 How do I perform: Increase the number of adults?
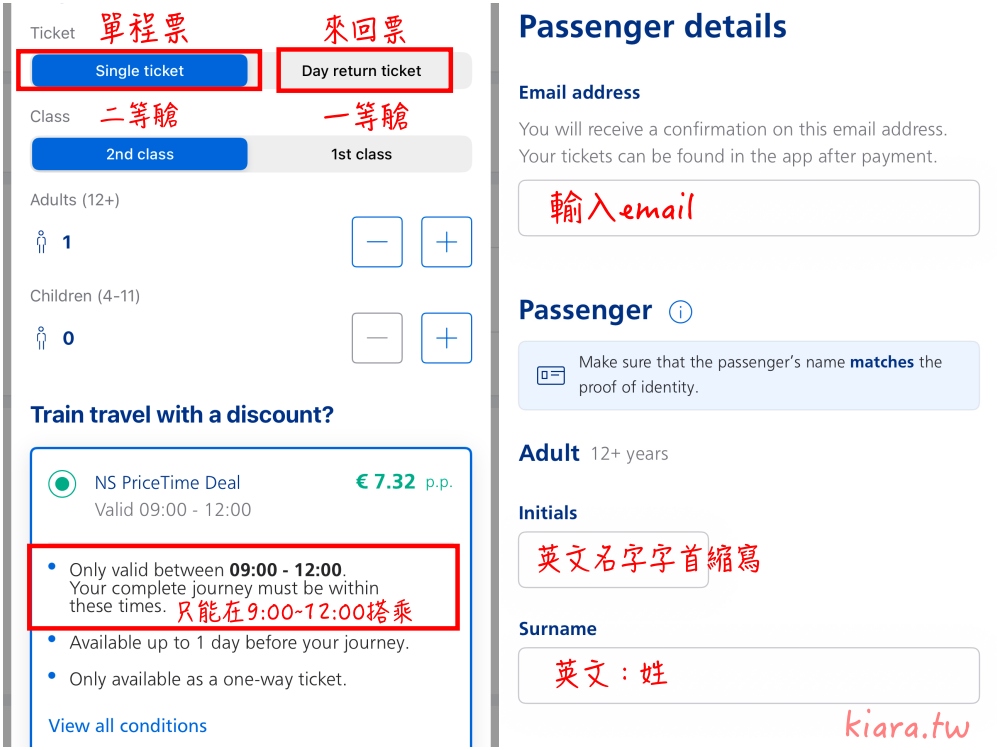coord(446,242)
